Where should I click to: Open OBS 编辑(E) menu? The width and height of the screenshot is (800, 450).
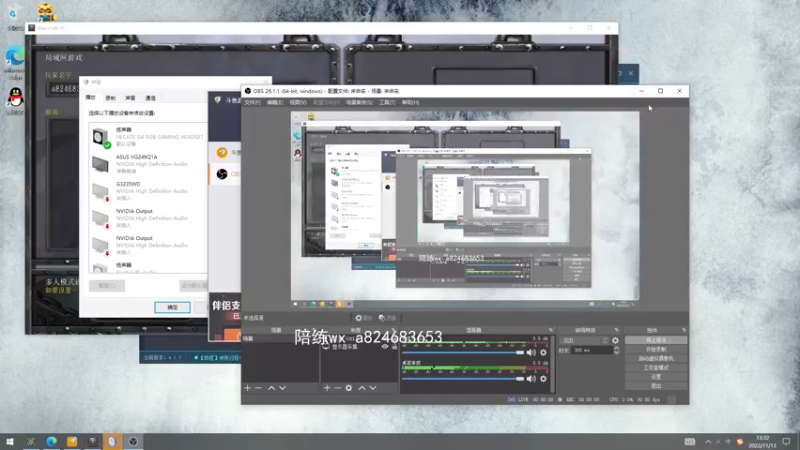274,103
